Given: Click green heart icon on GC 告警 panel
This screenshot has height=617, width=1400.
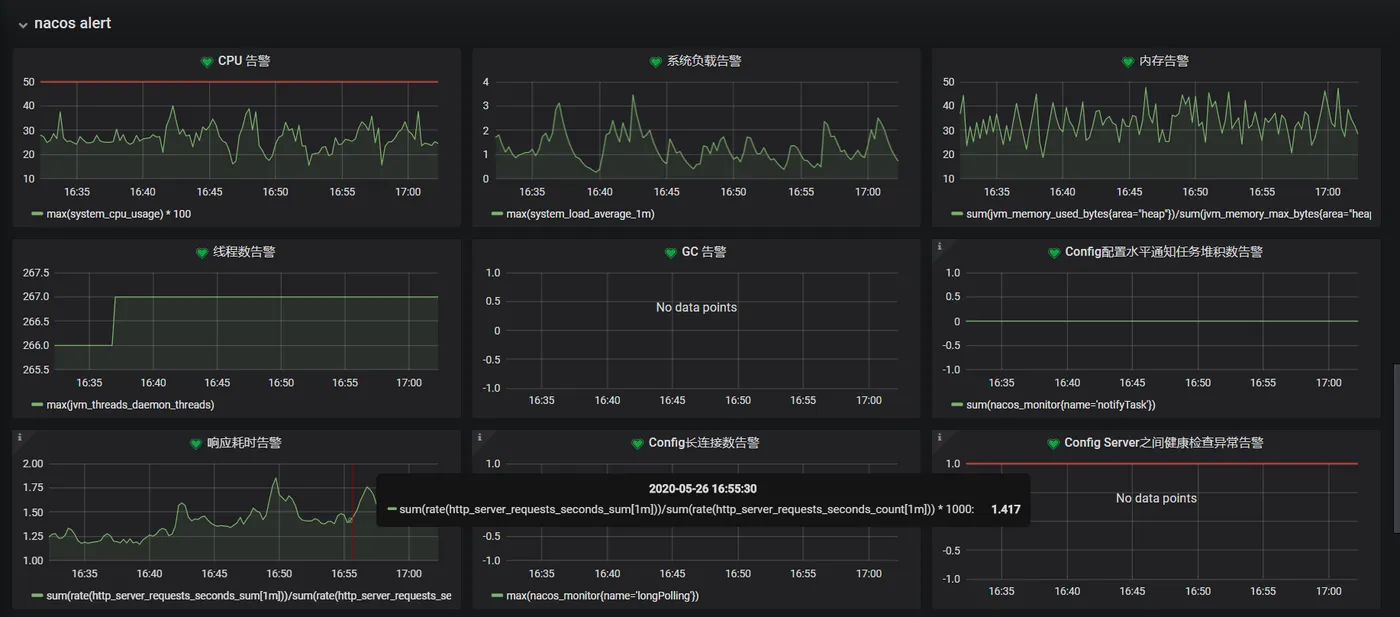Looking at the screenshot, I should (x=671, y=253).
